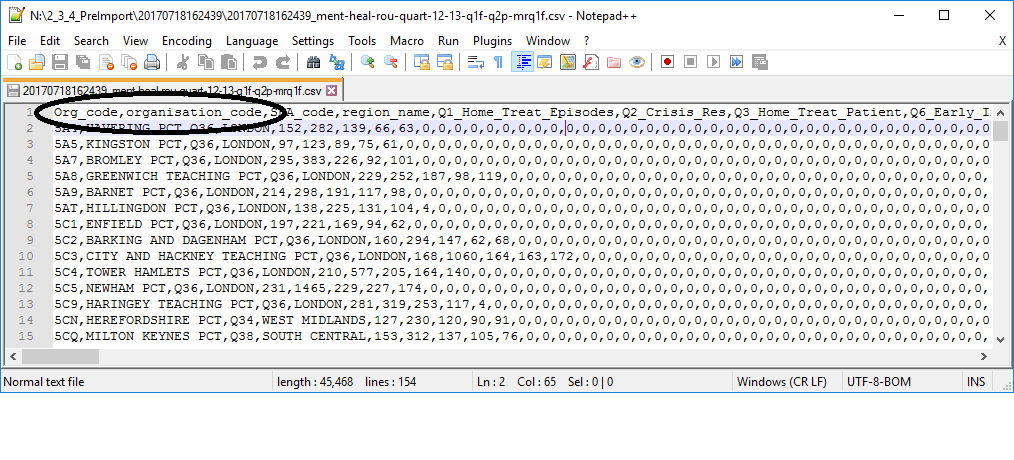Open the Function List icon
The image size is (1014, 460).
click(x=591, y=62)
